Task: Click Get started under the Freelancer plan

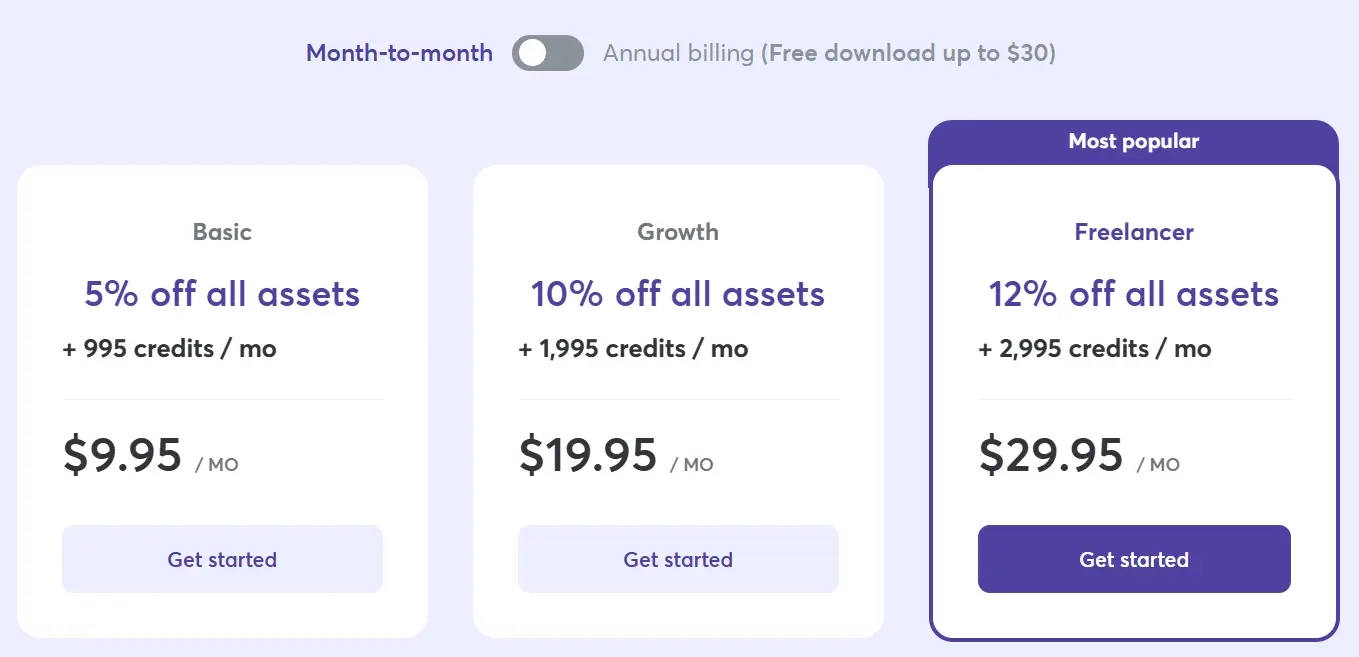Action: [1134, 559]
